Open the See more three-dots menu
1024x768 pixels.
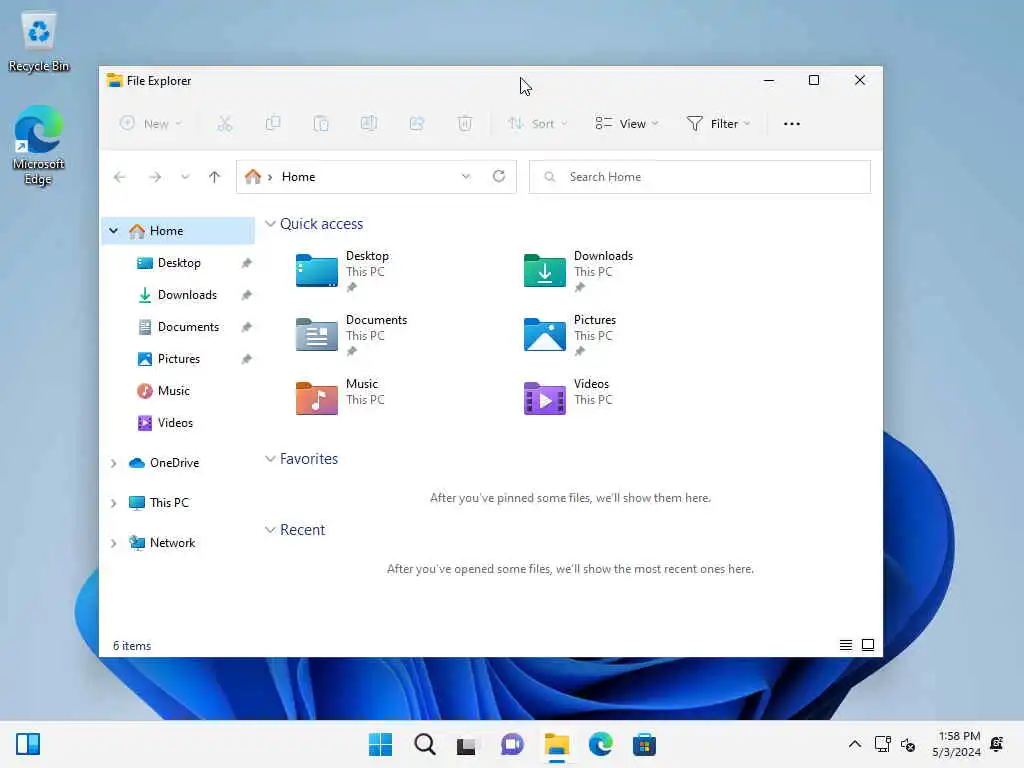coord(792,123)
